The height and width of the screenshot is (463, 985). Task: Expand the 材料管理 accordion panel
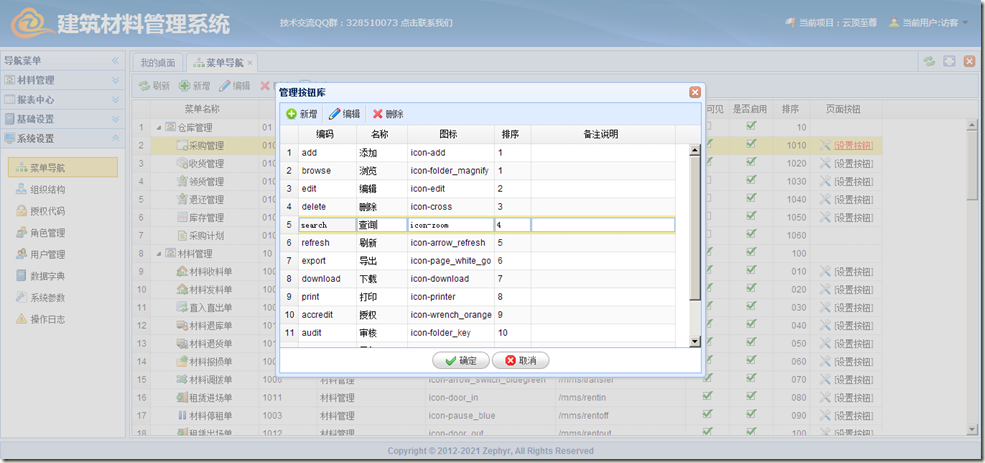click(x=60, y=80)
